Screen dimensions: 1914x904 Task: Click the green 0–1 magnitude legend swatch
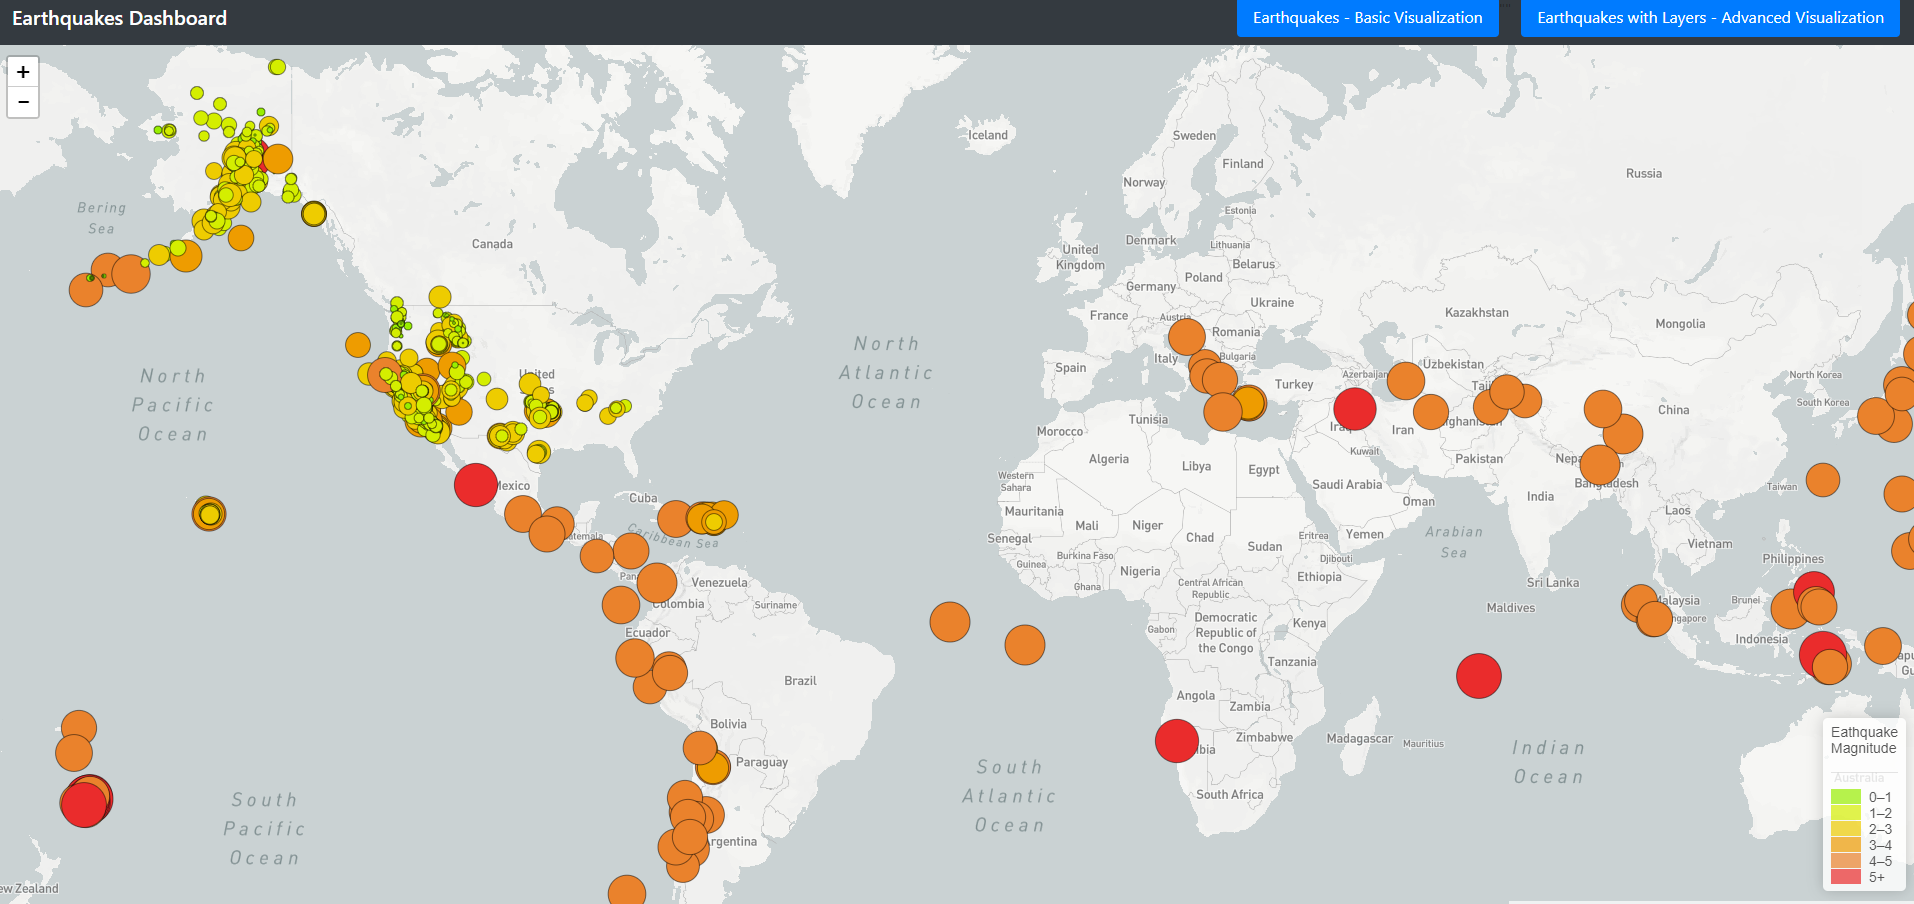click(1847, 797)
